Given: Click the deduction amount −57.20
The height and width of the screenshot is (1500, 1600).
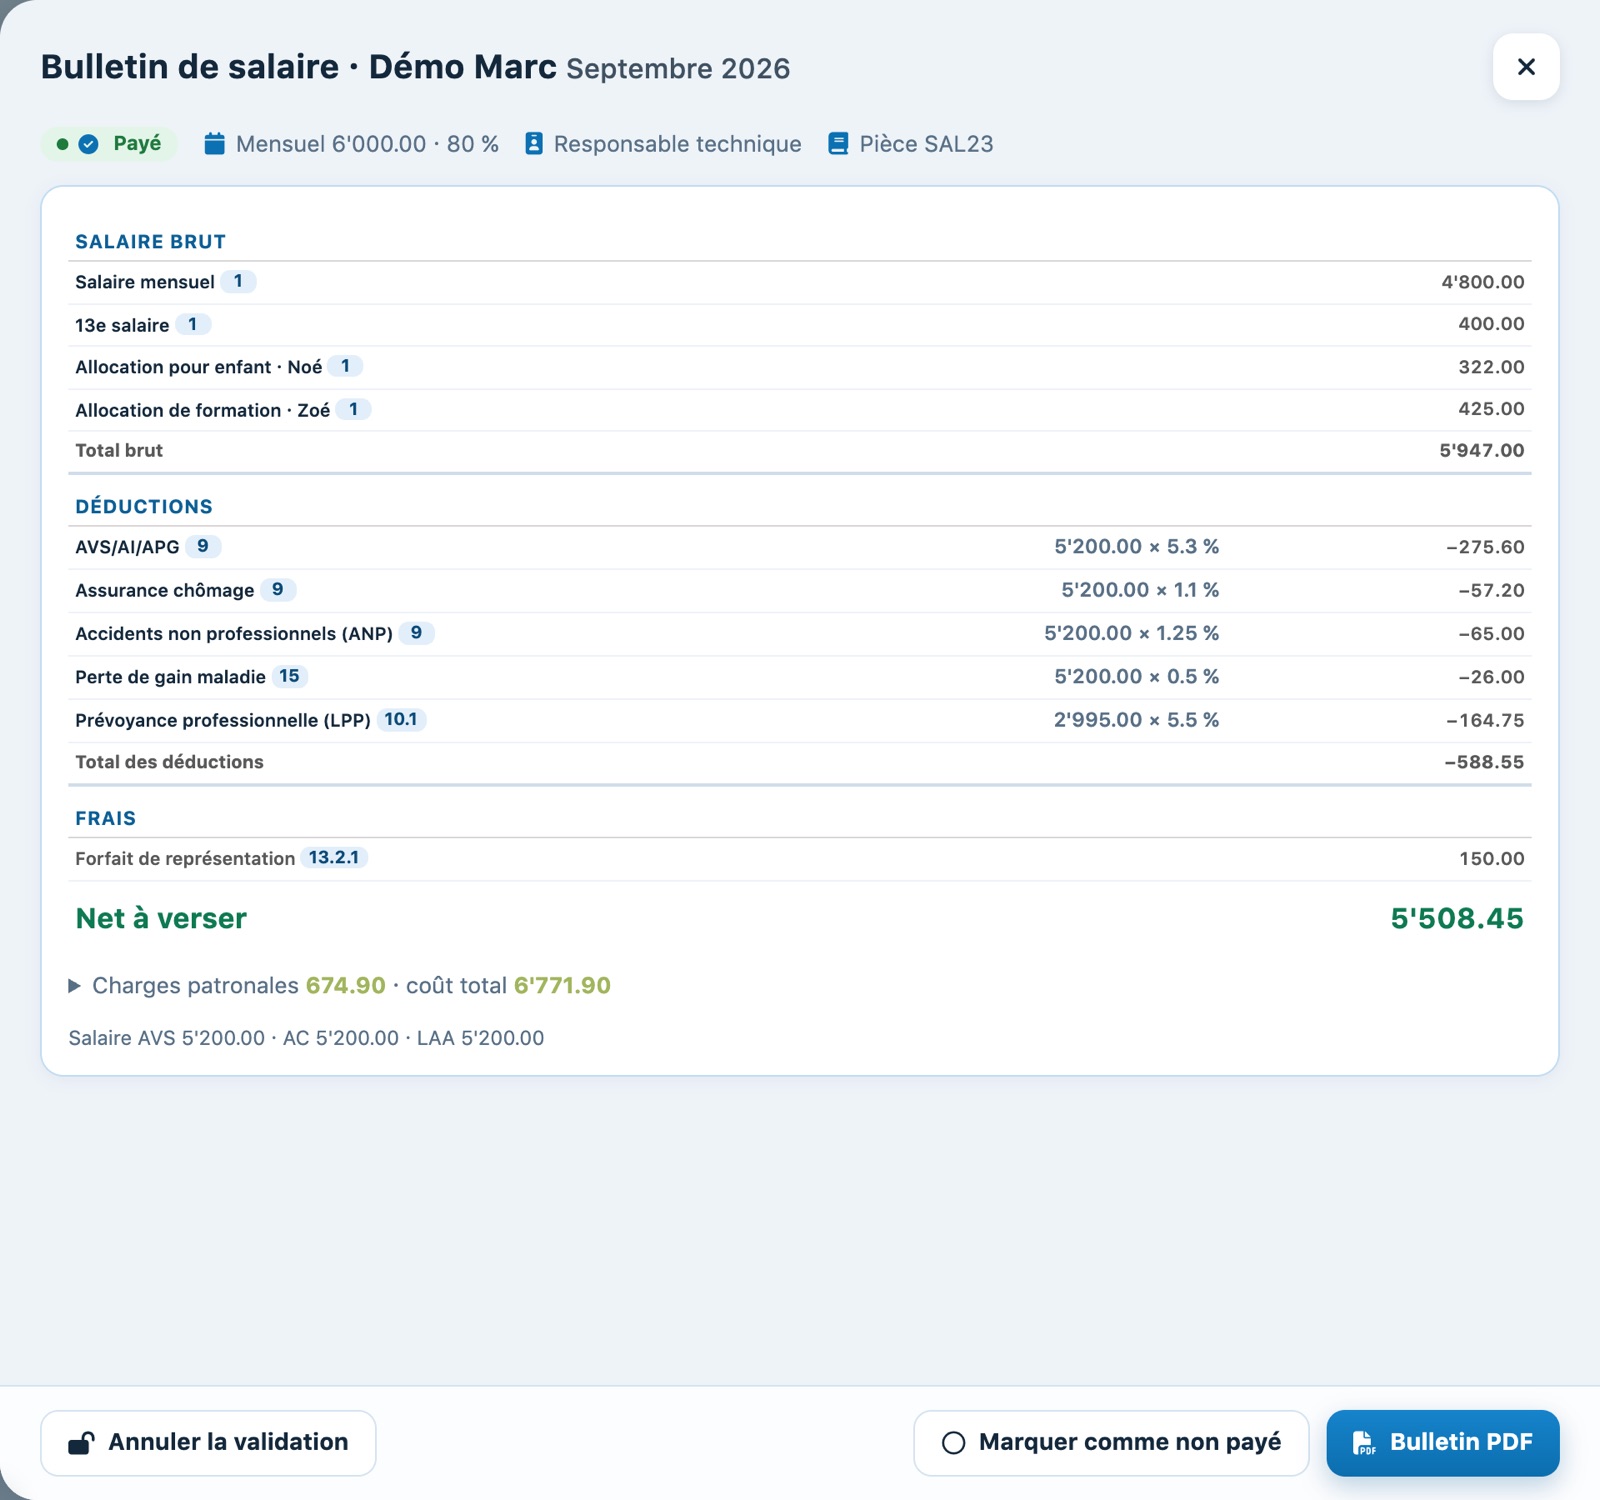Looking at the screenshot, I should click(x=1491, y=590).
